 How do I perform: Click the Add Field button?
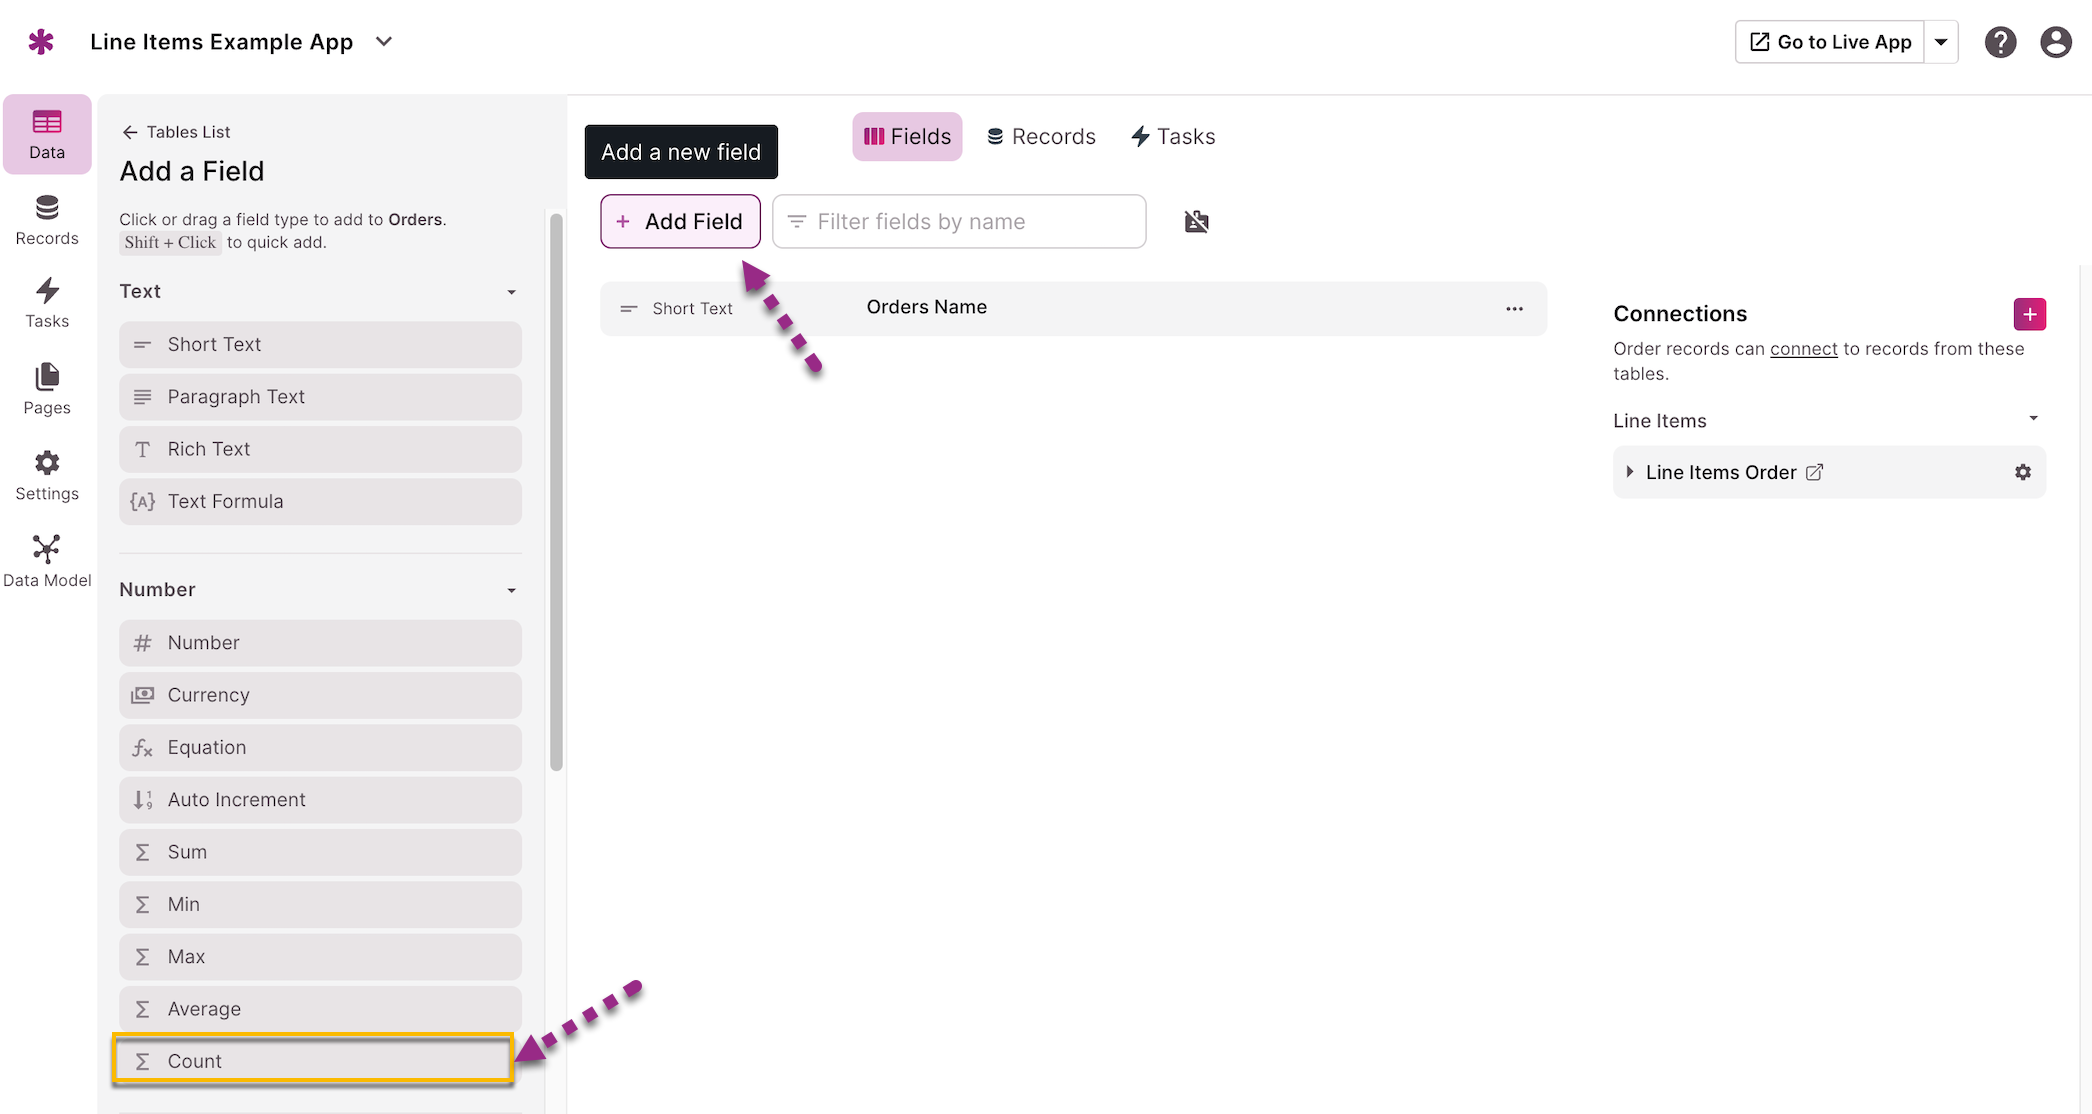tap(680, 221)
